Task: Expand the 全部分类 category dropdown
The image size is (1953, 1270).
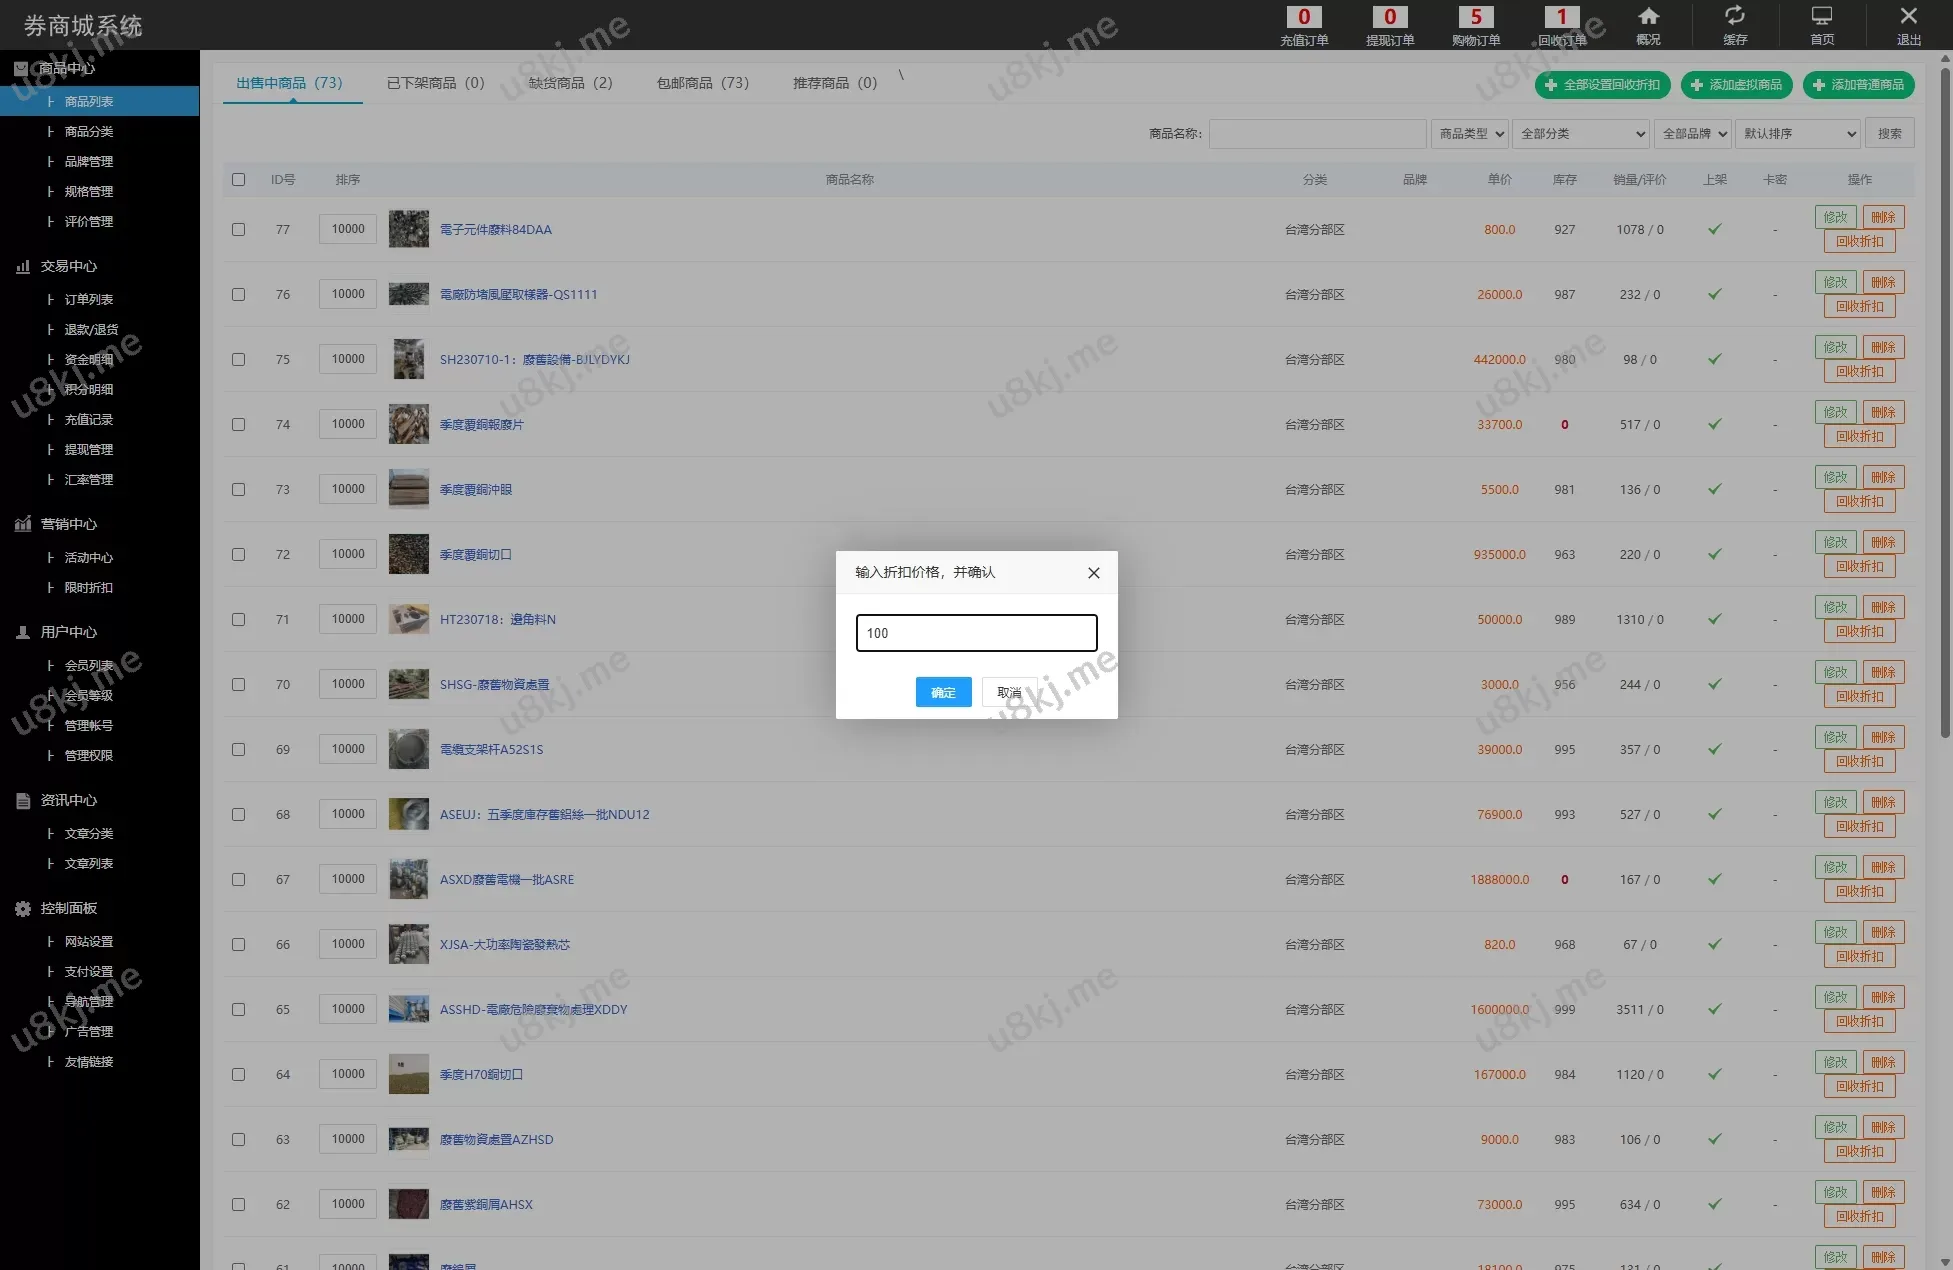Action: coord(1581,133)
